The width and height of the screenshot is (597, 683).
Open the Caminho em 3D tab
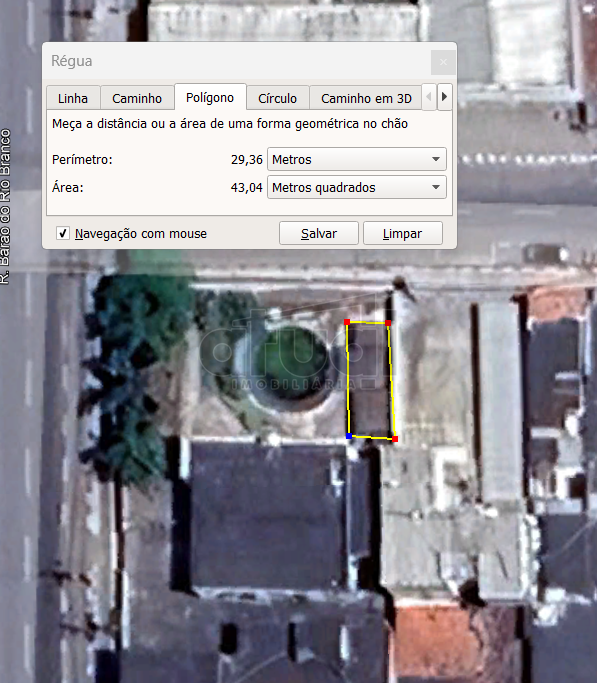click(x=366, y=98)
